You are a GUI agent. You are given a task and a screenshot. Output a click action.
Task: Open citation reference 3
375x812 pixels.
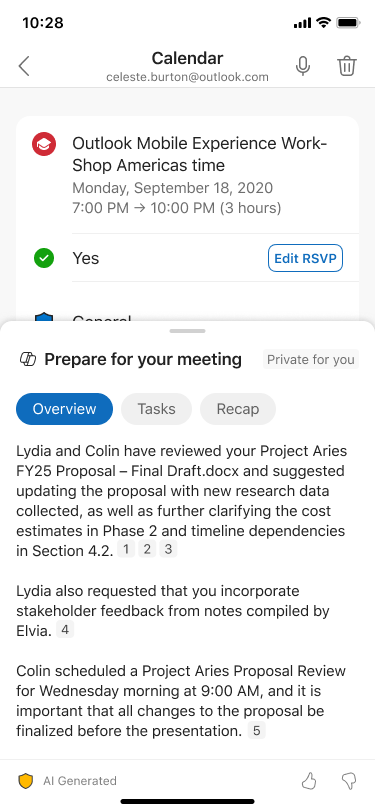click(x=168, y=549)
